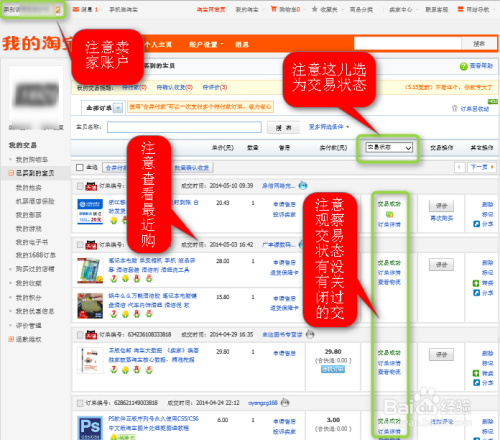Screen dimensions: 500x440
Task: Click into the 宝贝名称 search field
Action: coord(184,127)
